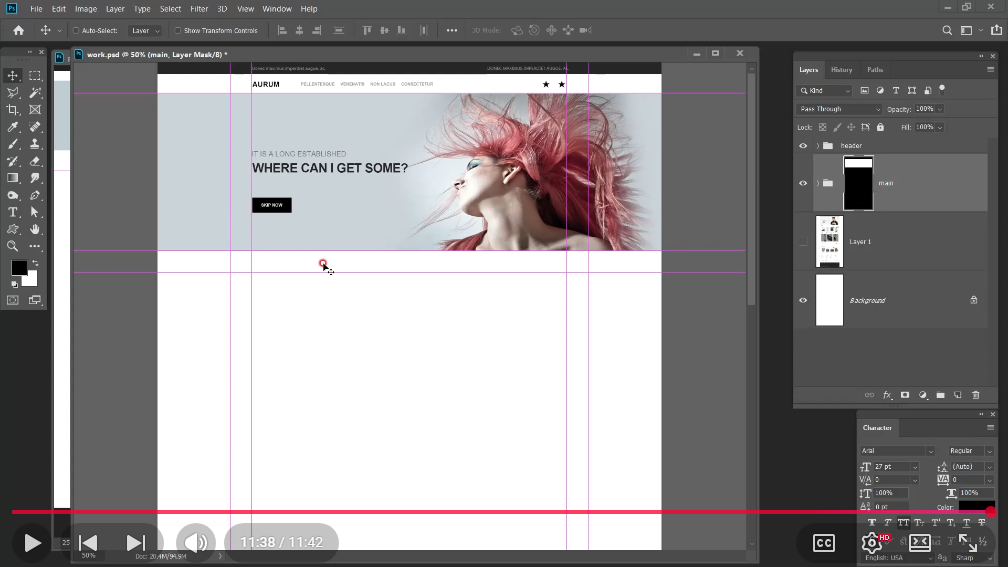Screen dimensions: 1008x567
Task: Open Photoshop search magnifier icon
Action: [947, 30]
